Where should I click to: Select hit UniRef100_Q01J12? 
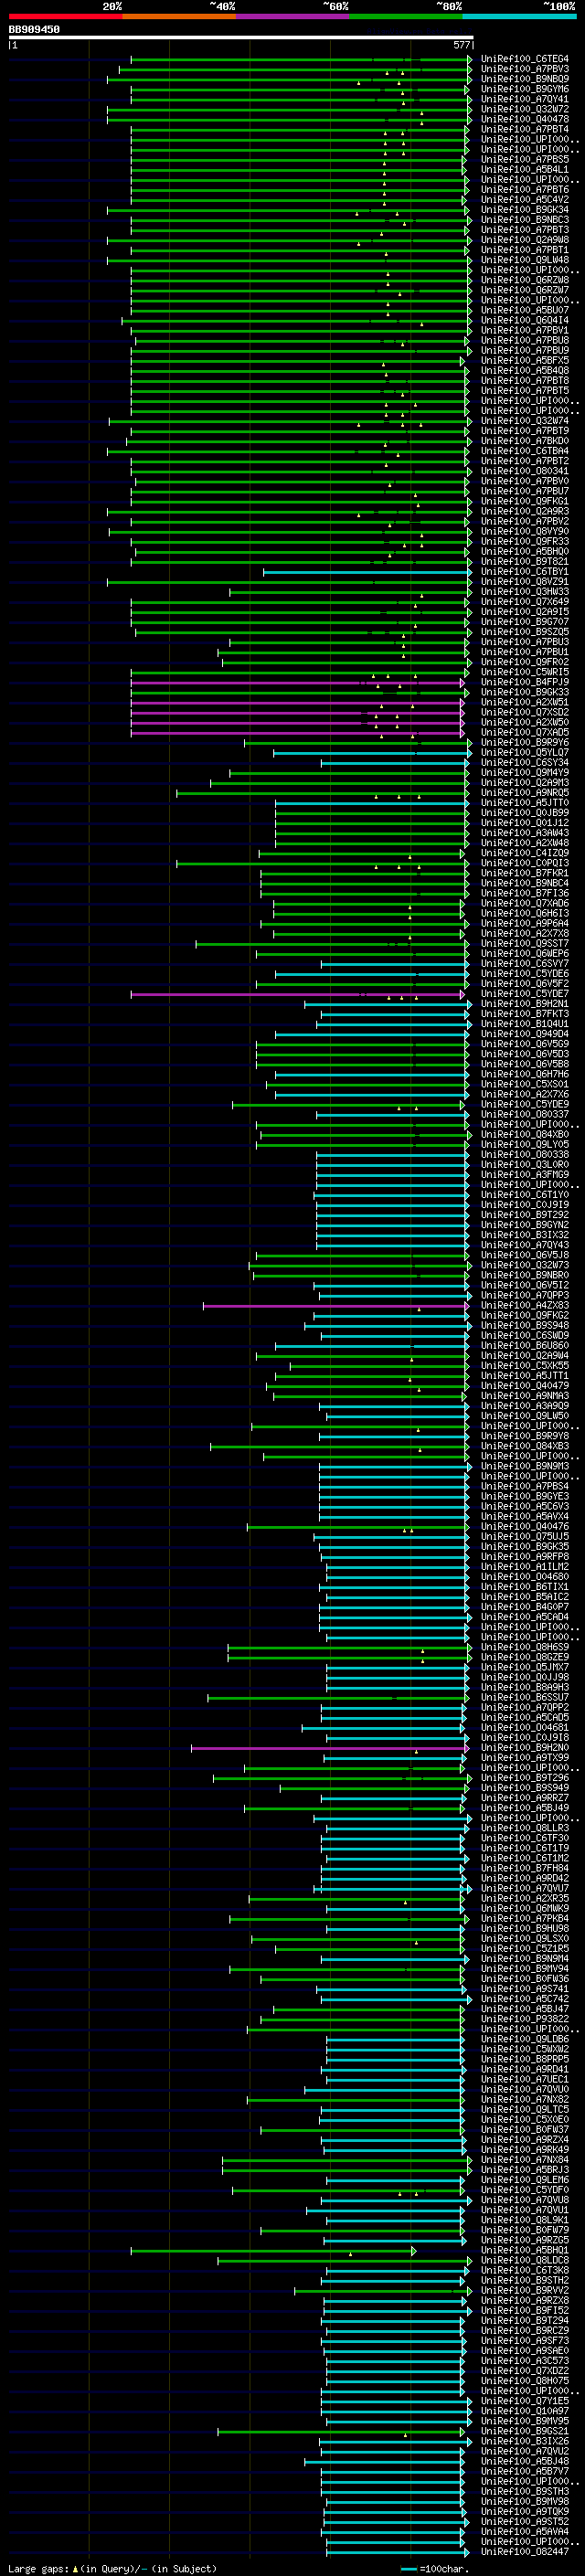click(525, 823)
